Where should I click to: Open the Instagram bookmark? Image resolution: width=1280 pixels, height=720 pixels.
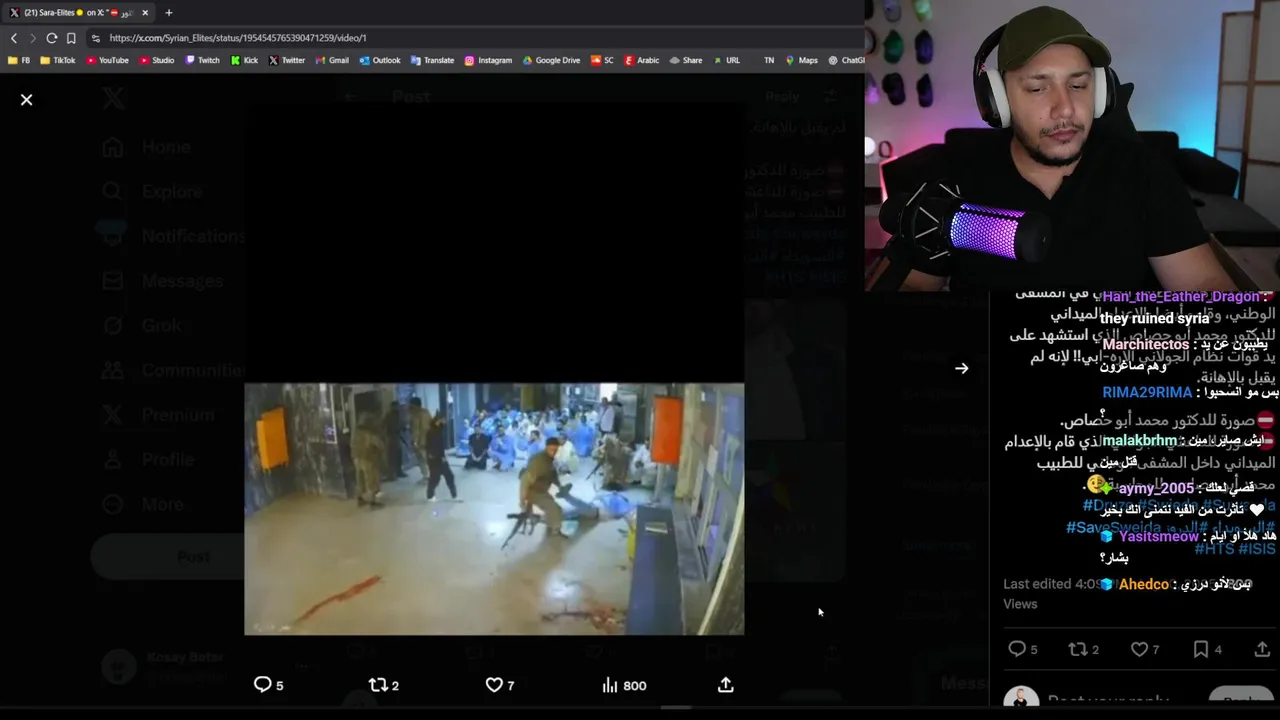[x=488, y=60]
